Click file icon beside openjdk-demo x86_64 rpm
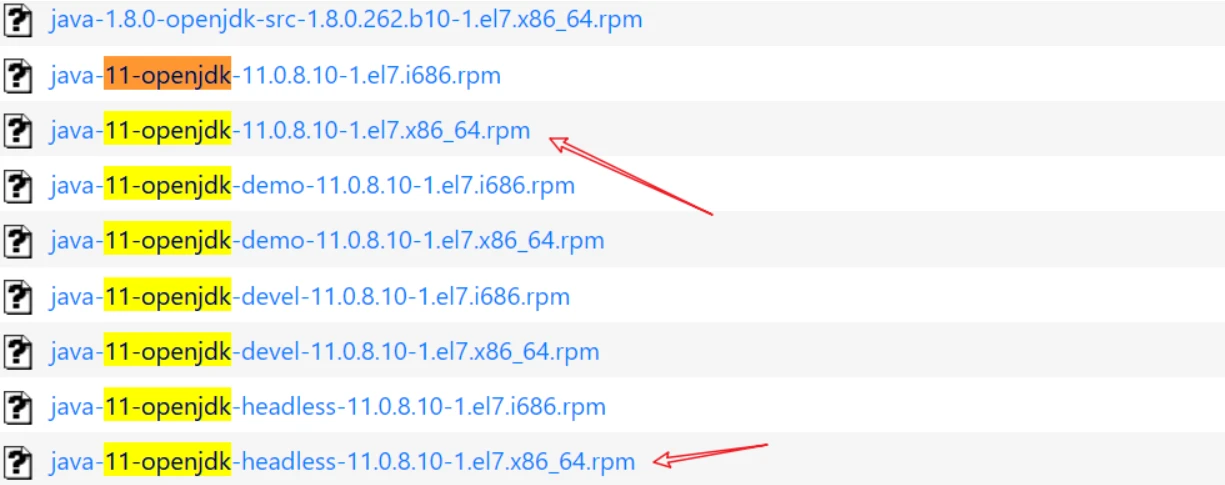This screenshot has height=485, width=1225. point(18,241)
